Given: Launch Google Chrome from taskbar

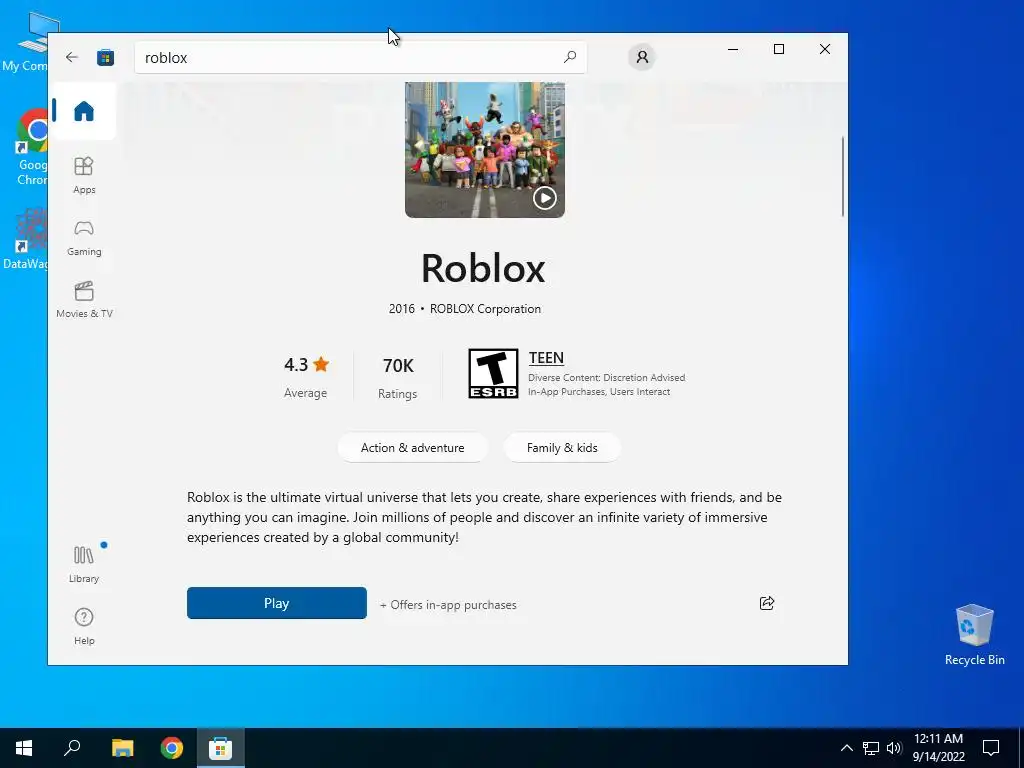Looking at the screenshot, I should click(172, 748).
